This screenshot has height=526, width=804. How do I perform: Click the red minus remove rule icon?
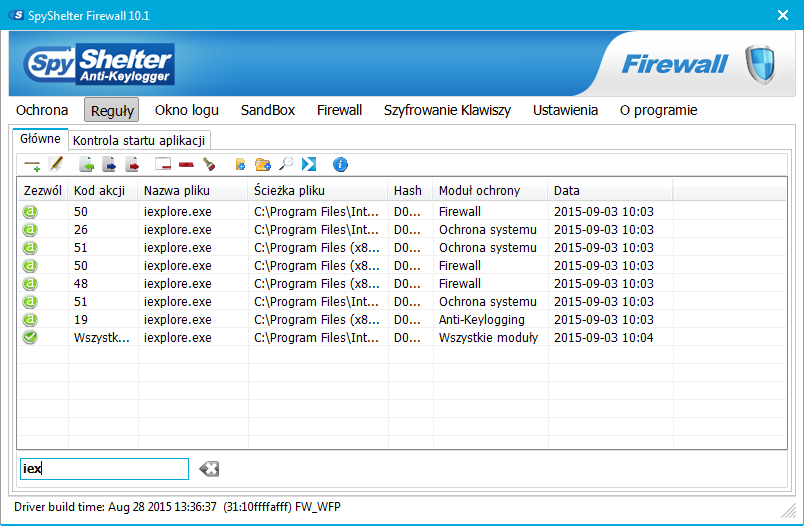pyautogui.click(x=186, y=165)
